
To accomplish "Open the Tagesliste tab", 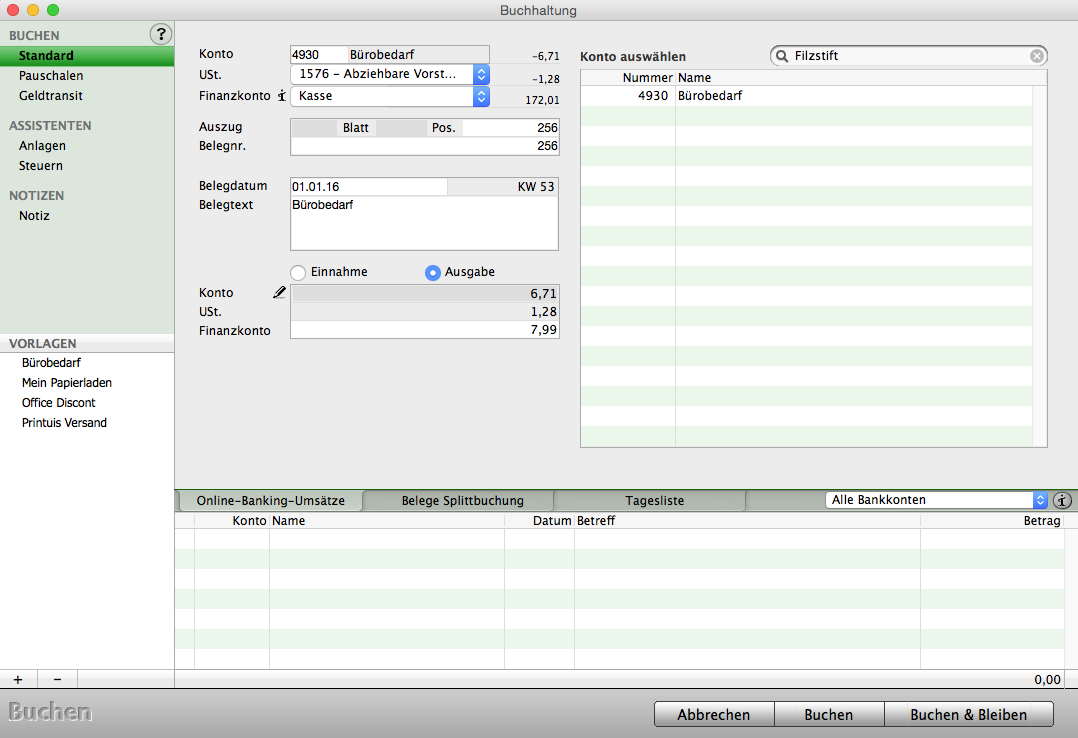I will [x=654, y=501].
